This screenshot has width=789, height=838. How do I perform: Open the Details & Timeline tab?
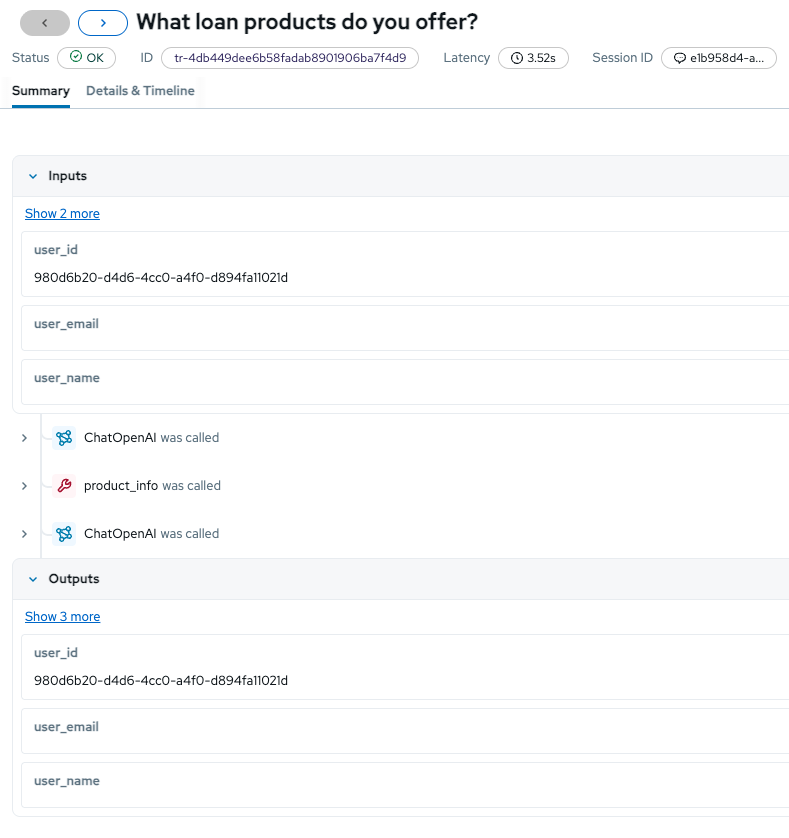(141, 91)
